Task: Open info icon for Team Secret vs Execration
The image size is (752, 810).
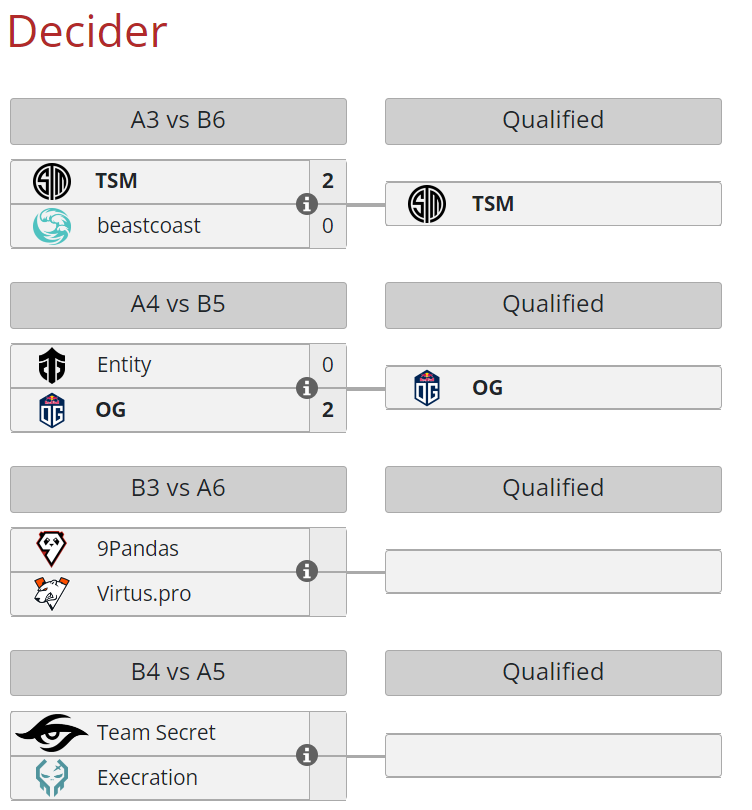Action: pyautogui.click(x=307, y=755)
